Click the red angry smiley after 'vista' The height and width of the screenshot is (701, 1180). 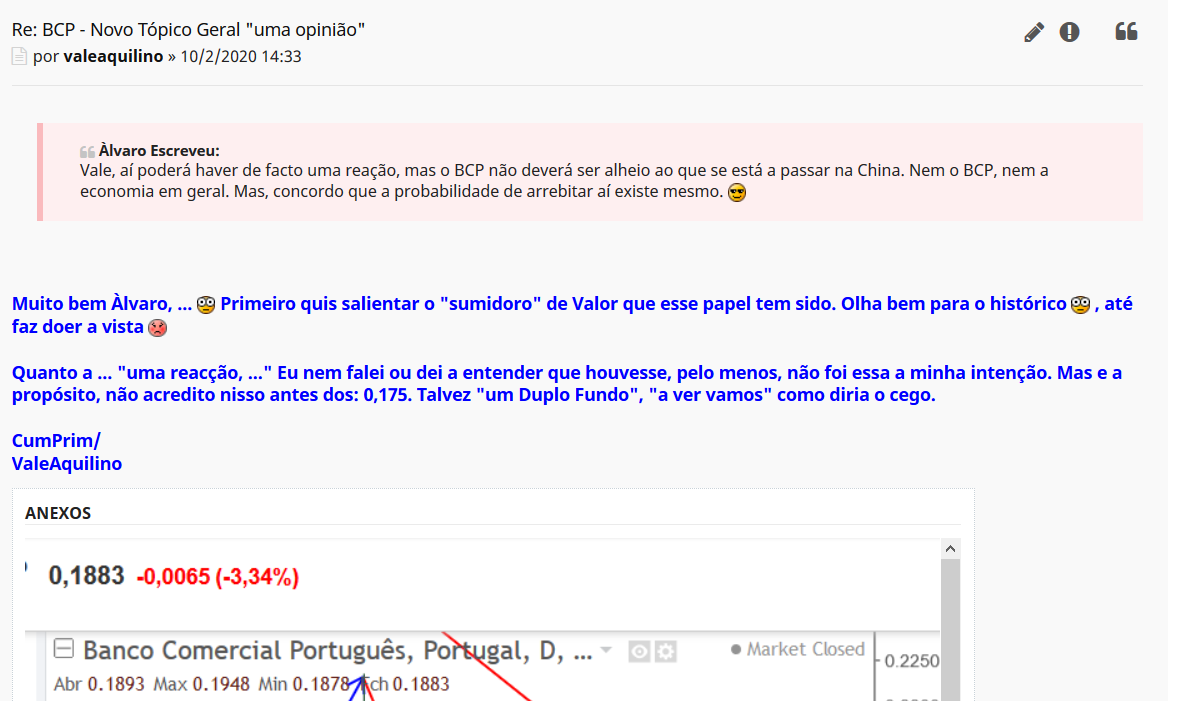[157, 328]
